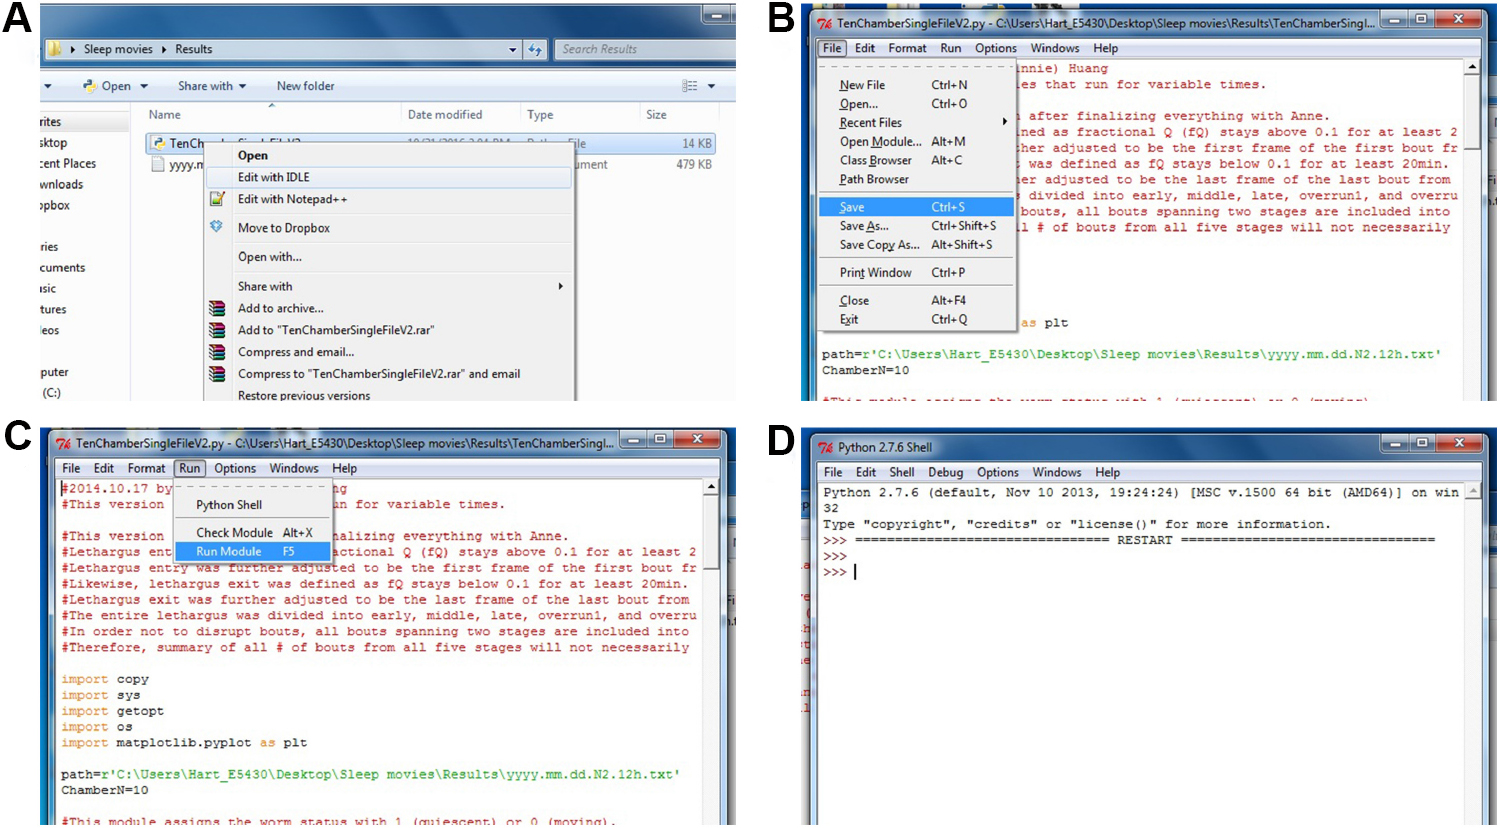The image size is (1500, 828).
Task: Click WinRAR icon beside Add to archive
Action: click(x=216, y=308)
